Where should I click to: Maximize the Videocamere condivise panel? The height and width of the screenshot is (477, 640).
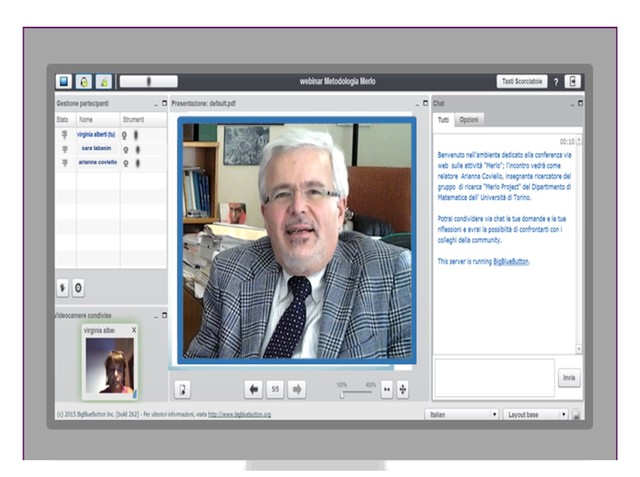(164, 315)
